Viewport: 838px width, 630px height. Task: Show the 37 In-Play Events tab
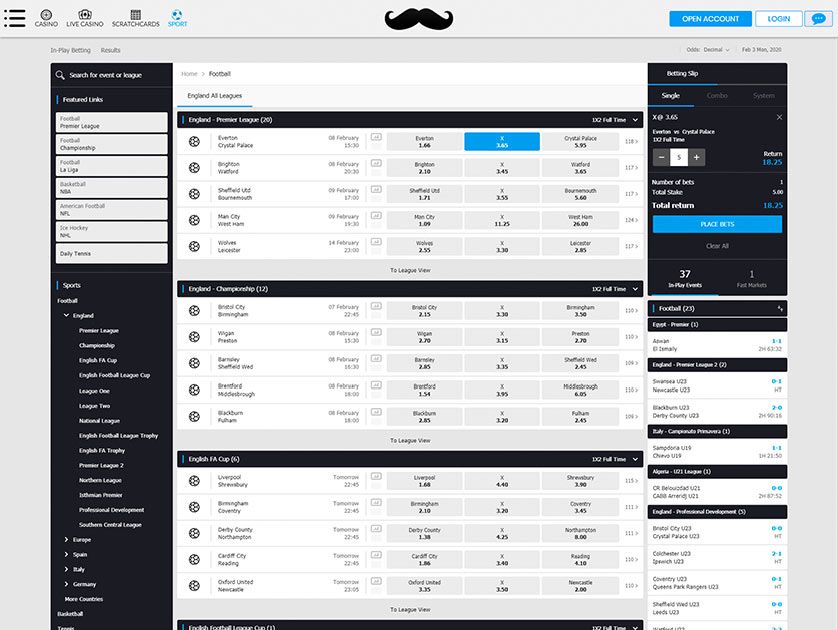[x=685, y=279]
